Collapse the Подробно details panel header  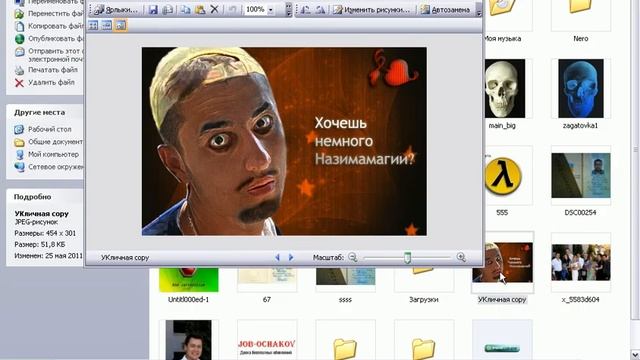point(44,197)
